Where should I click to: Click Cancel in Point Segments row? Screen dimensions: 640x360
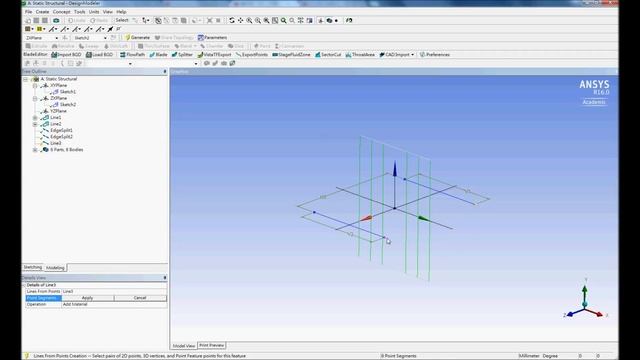click(140, 298)
